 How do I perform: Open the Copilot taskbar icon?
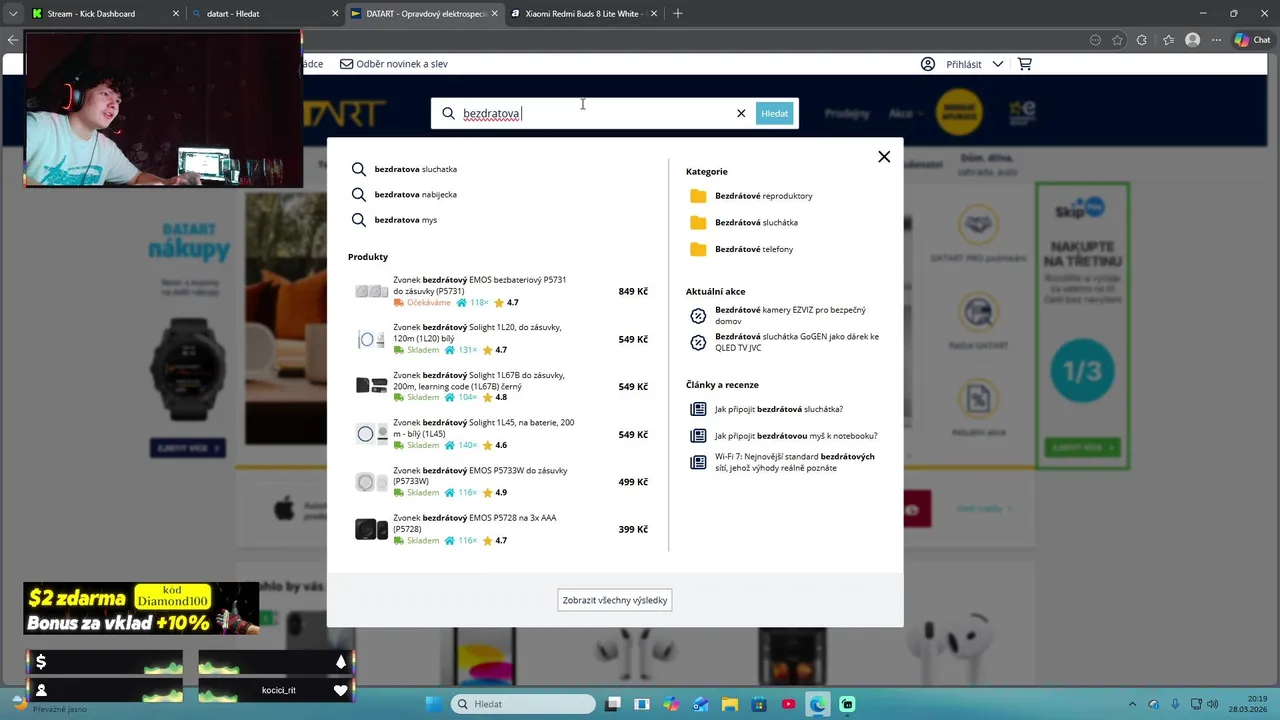tap(671, 704)
